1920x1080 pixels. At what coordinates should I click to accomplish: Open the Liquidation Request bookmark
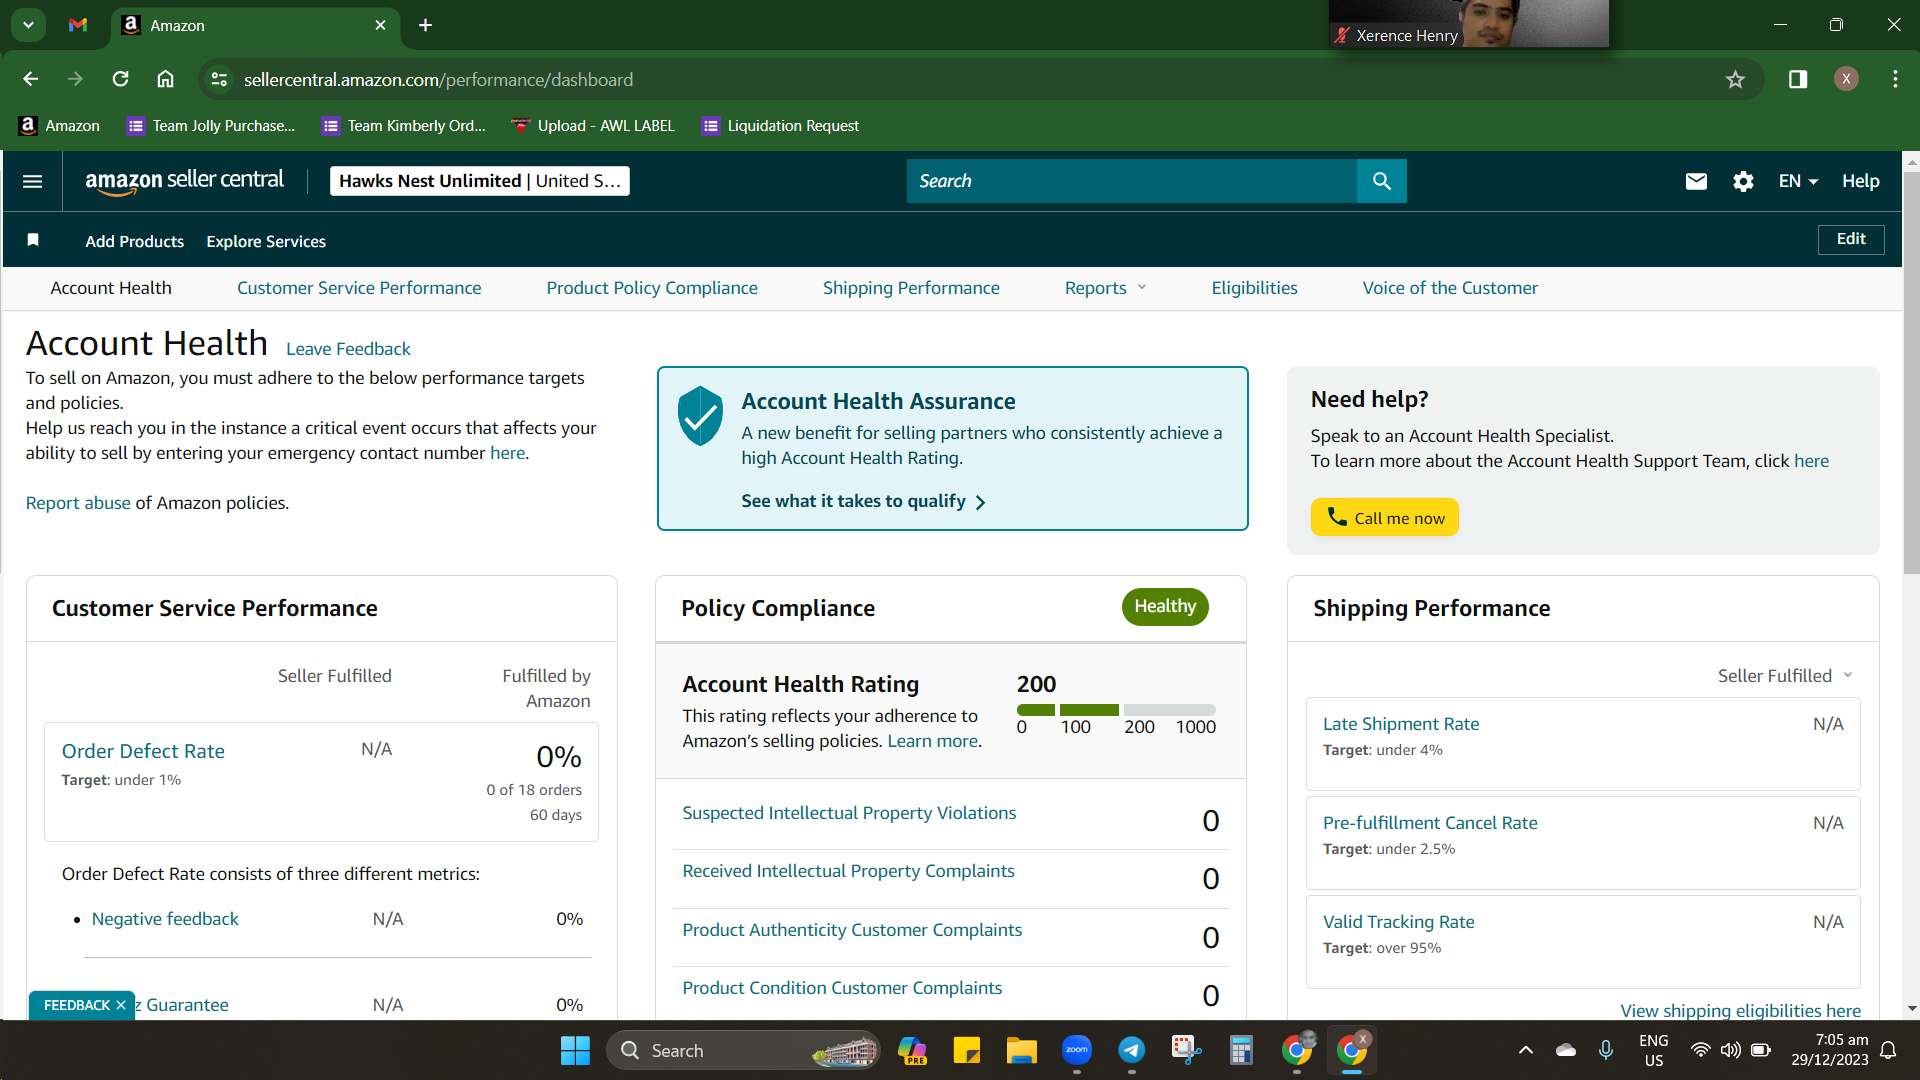click(781, 126)
